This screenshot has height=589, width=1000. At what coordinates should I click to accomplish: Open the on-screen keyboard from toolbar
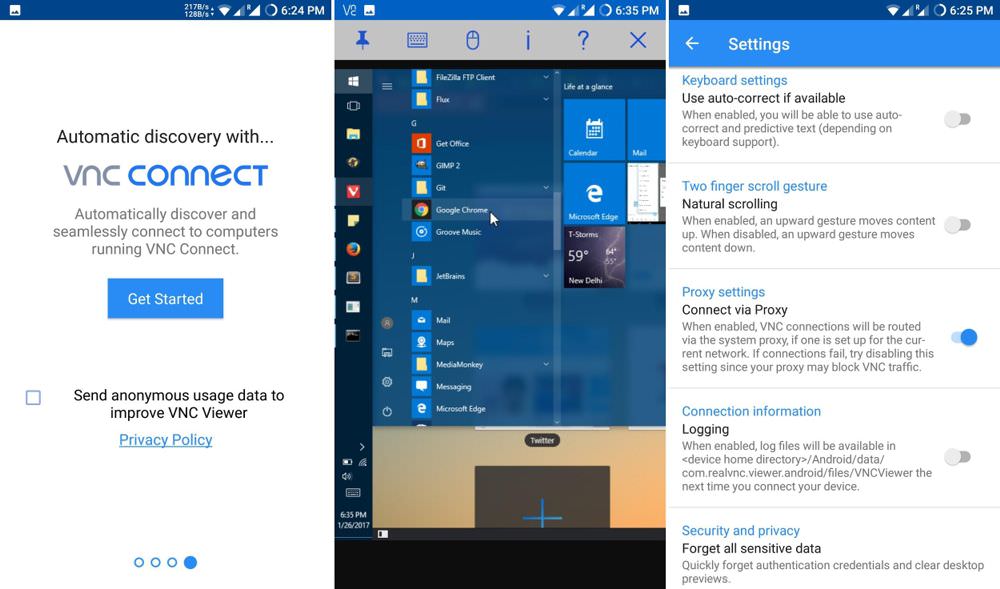(418, 40)
